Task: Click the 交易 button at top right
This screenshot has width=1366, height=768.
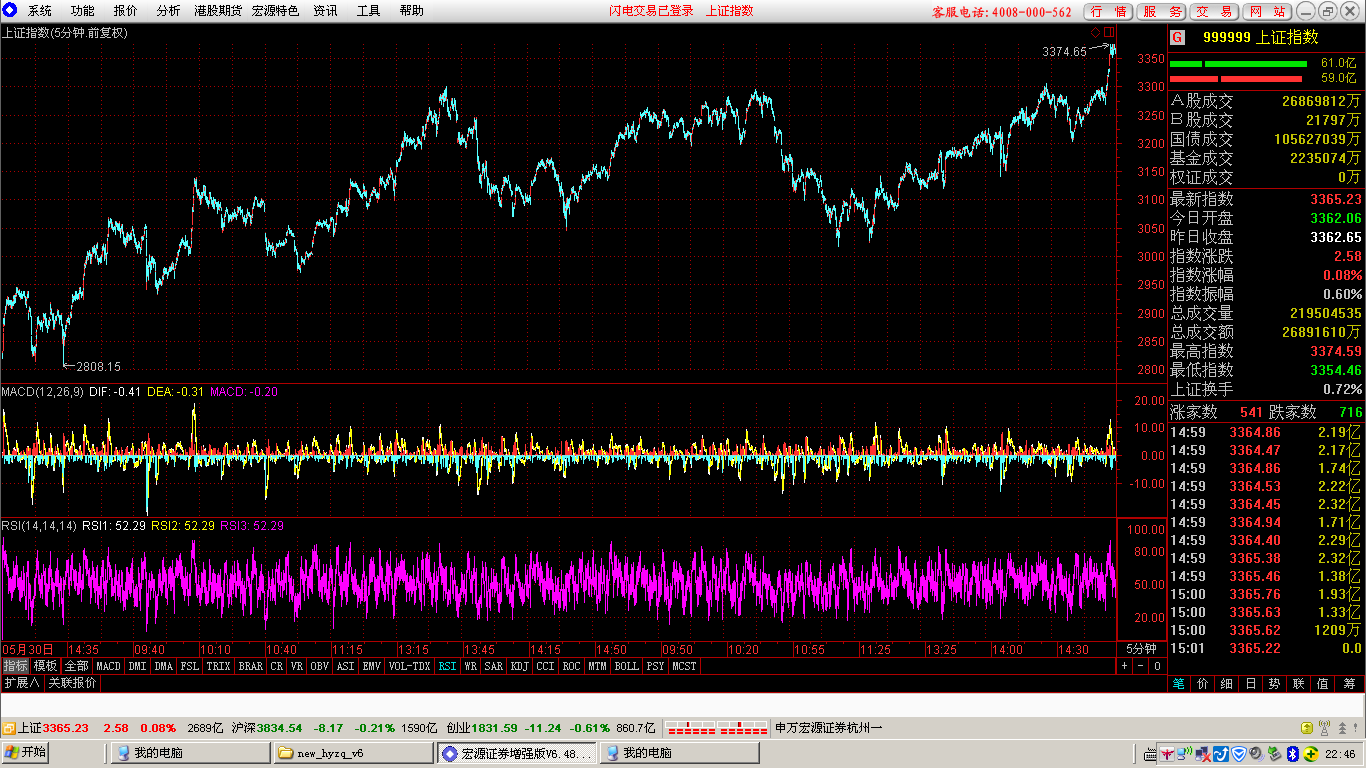Action: [1214, 12]
